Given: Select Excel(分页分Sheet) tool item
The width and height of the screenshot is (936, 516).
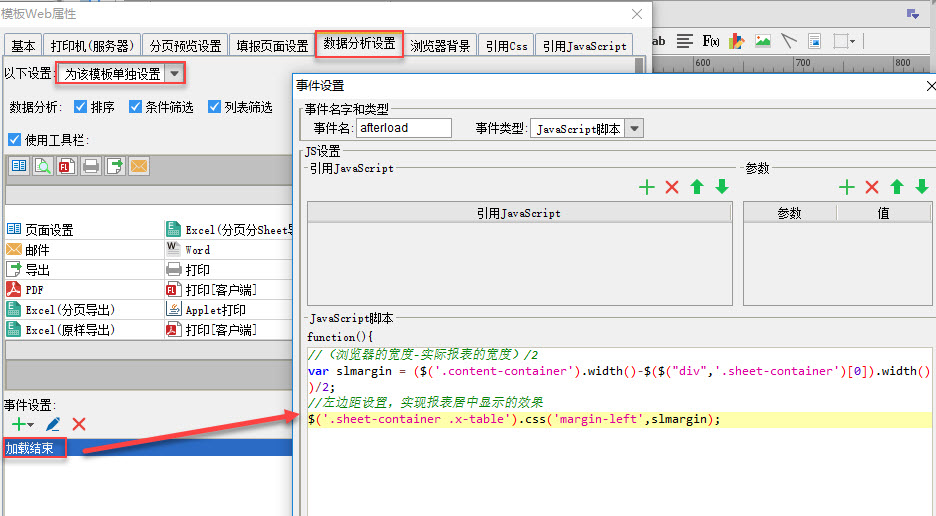Looking at the screenshot, I should [x=229, y=229].
